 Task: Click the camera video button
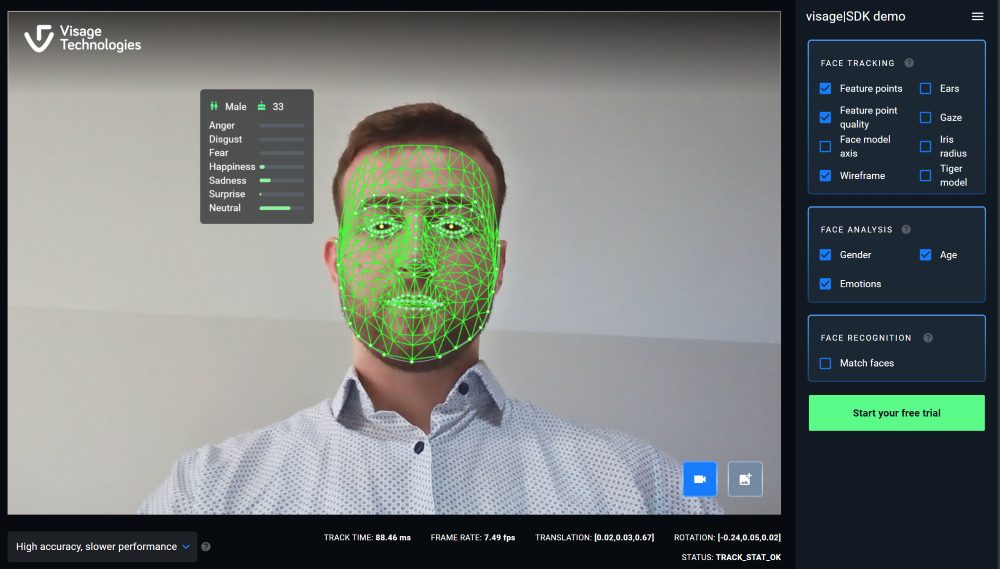point(700,479)
